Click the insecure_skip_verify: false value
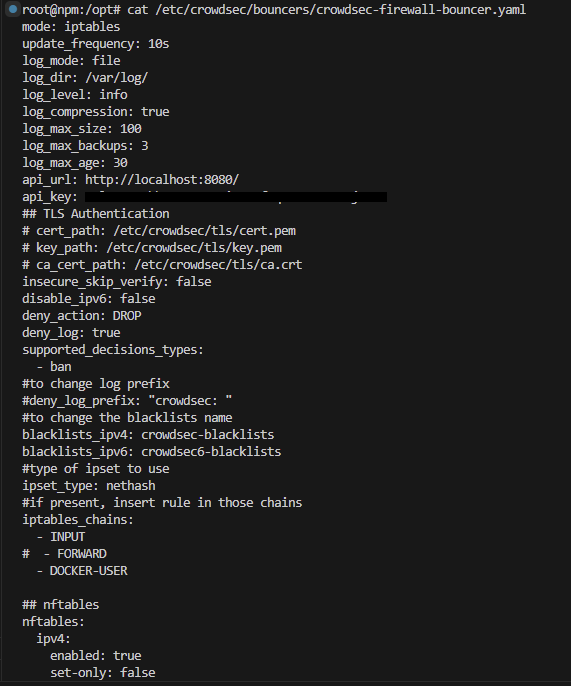Image resolution: width=571 pixels, height=686 pixels. pyautogui.click(x=193, y=281)
